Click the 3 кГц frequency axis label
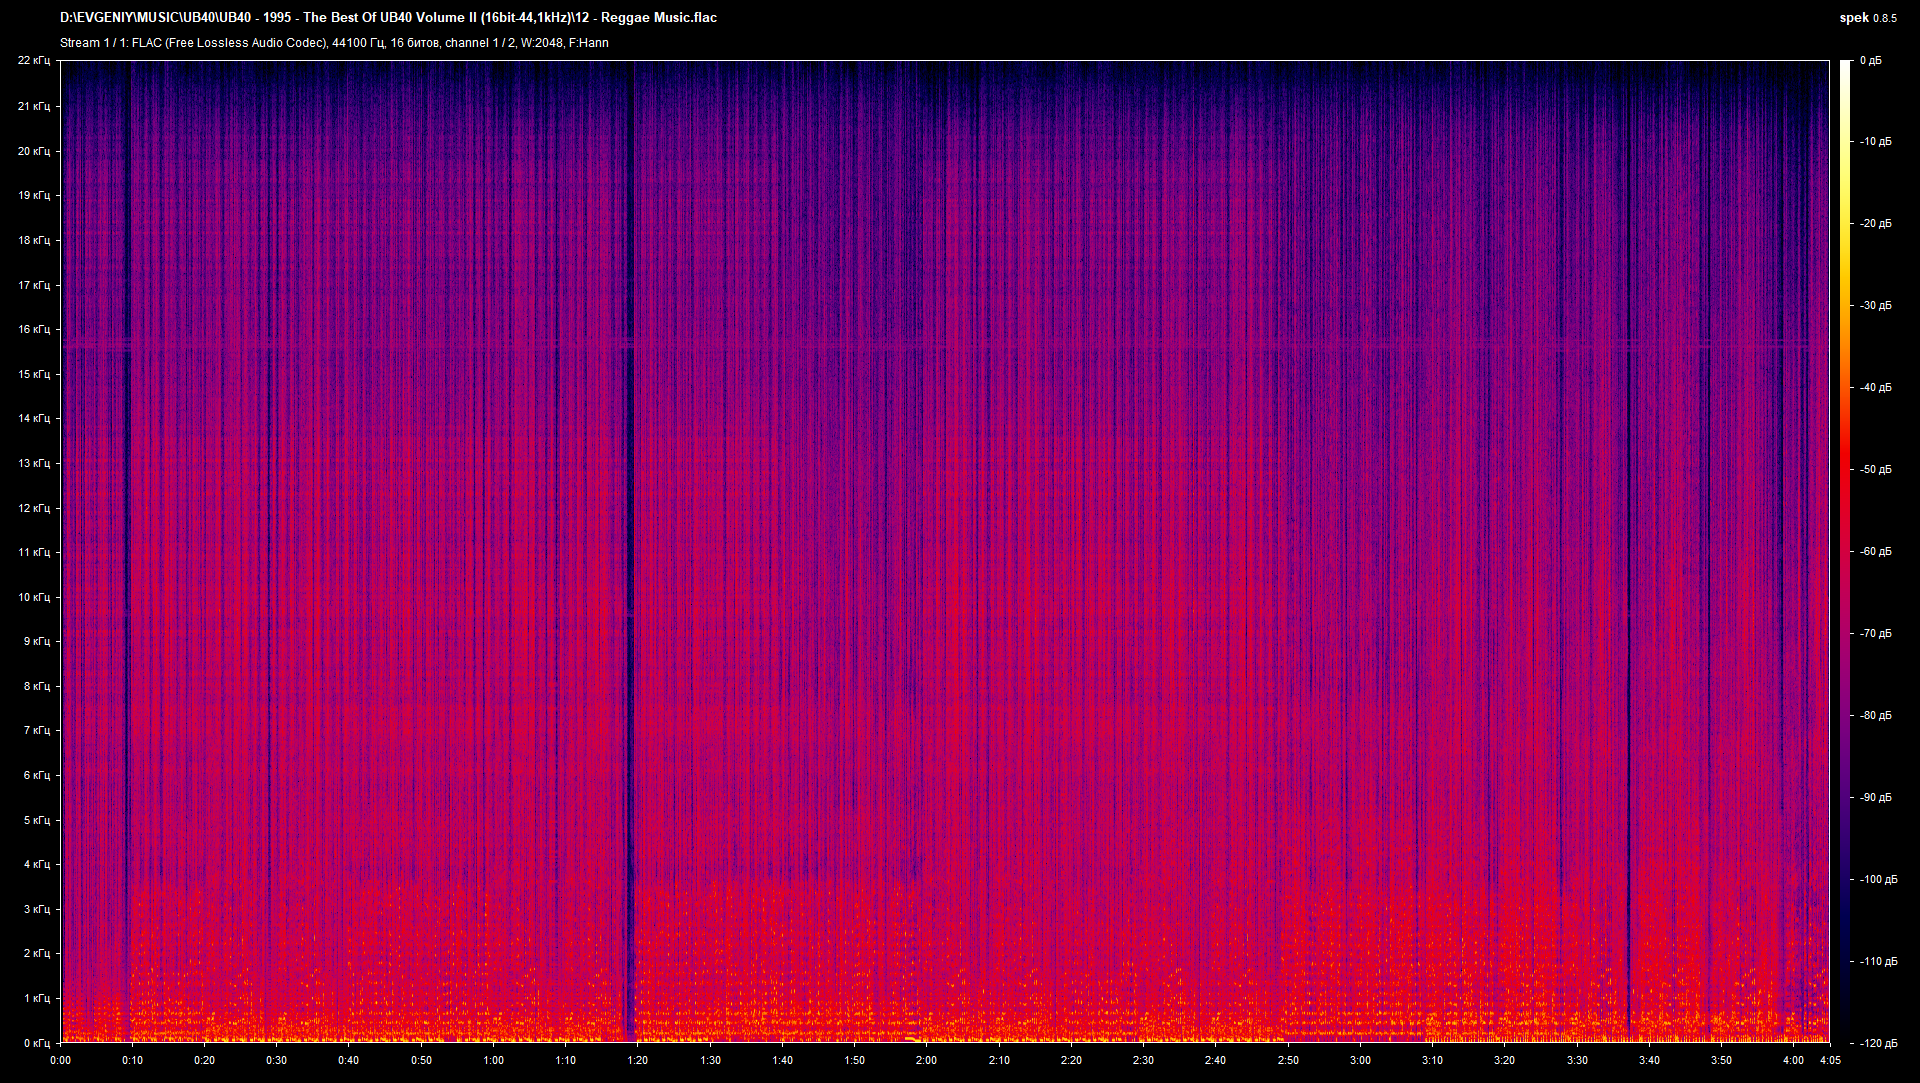1920x1083 pixels. pos(36,909)
